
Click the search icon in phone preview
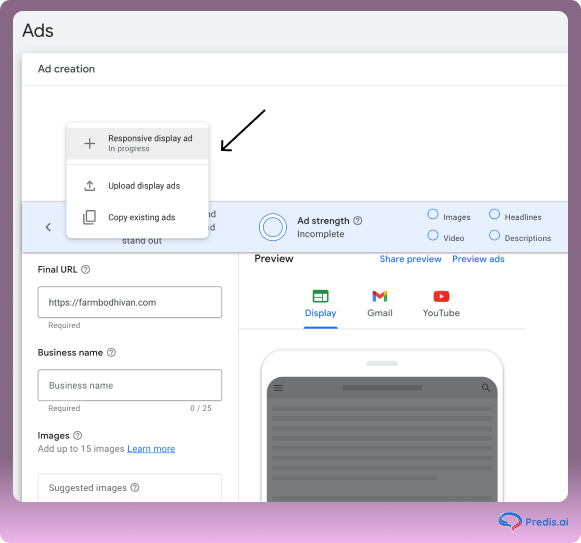click(x=486, y=388)
